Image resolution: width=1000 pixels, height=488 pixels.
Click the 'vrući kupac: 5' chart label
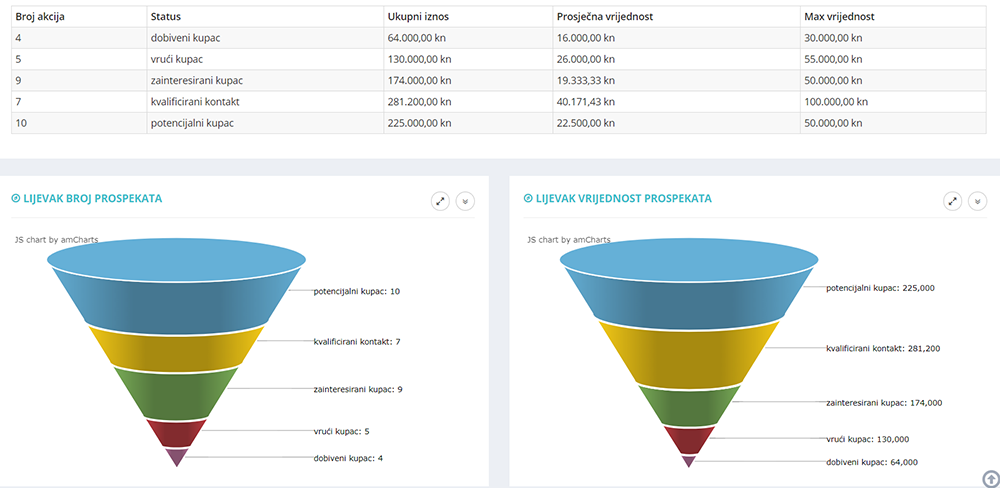[341, 431]
